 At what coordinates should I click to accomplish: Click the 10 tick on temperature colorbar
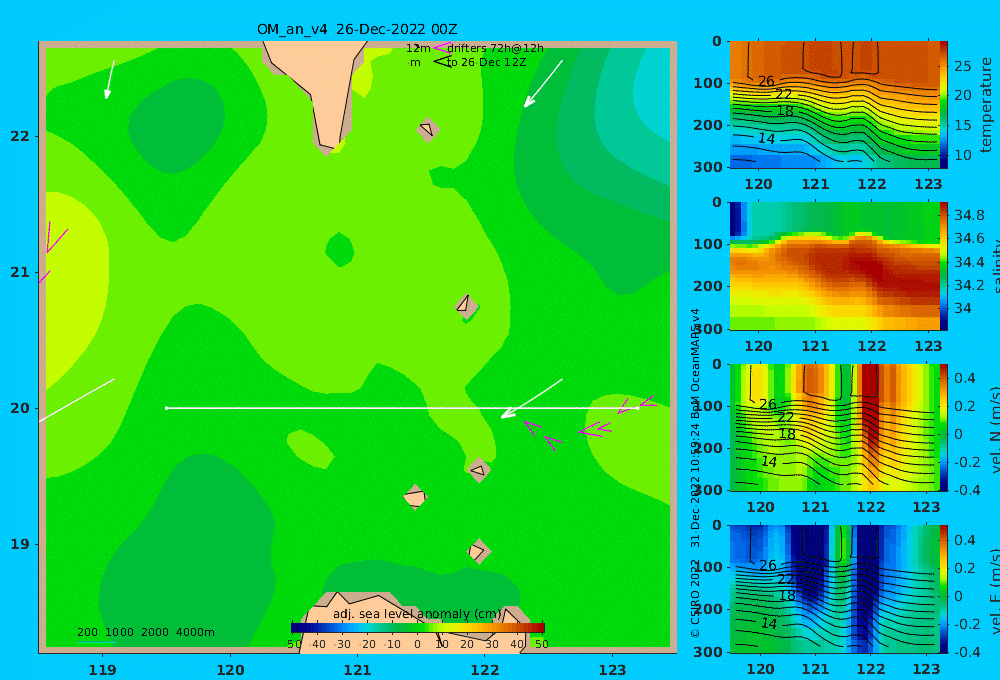point(963,155)
